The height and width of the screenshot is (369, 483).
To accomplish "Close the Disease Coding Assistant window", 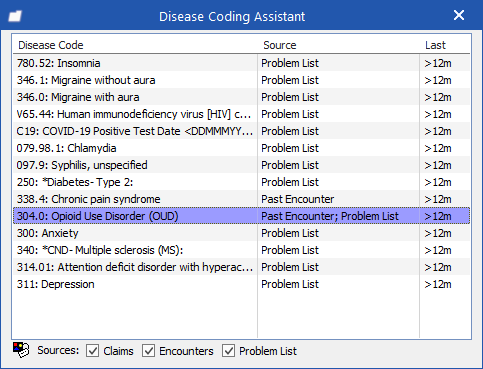I will tap(459, 15).
